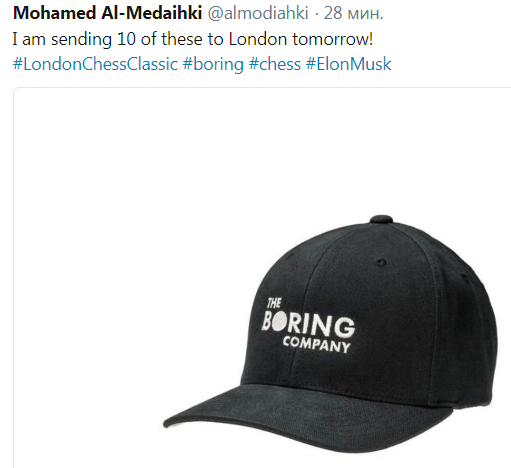Click the COMPANY word on the cap

point(316,345)
